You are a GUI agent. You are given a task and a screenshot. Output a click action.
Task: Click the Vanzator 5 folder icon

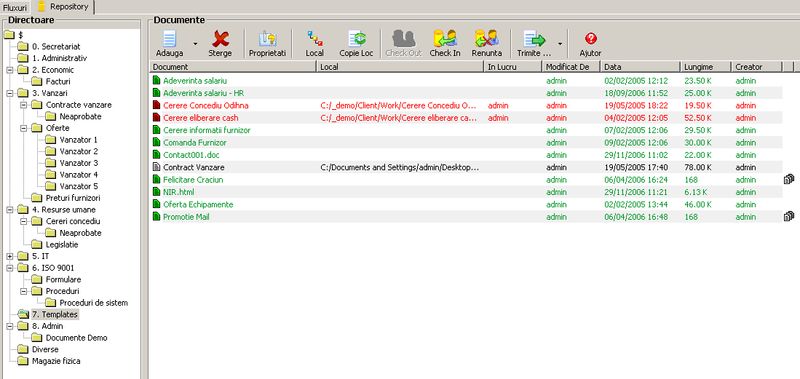(x=51, y=186)
